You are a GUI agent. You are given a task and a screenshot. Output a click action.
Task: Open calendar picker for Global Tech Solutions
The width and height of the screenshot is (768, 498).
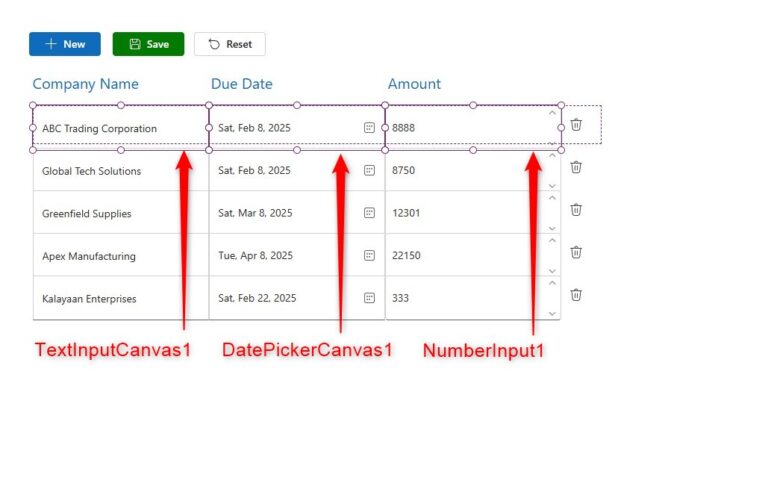point(369,171)
